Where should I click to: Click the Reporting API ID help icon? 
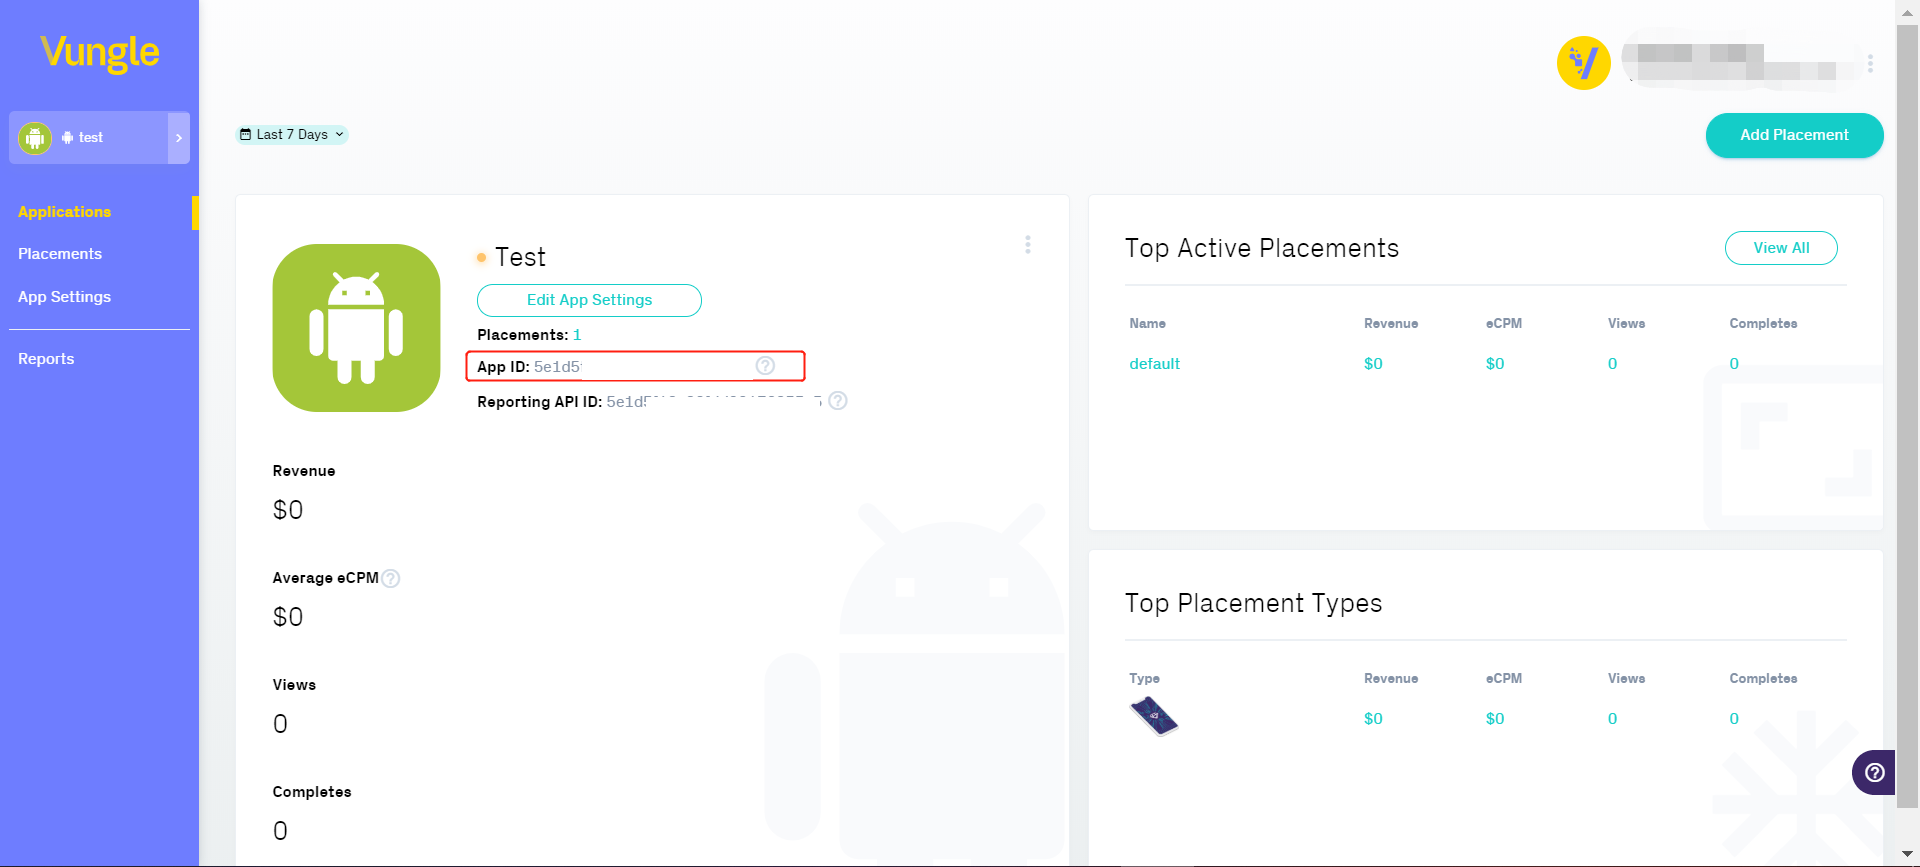pyautogui.click(x=838, y=401)
